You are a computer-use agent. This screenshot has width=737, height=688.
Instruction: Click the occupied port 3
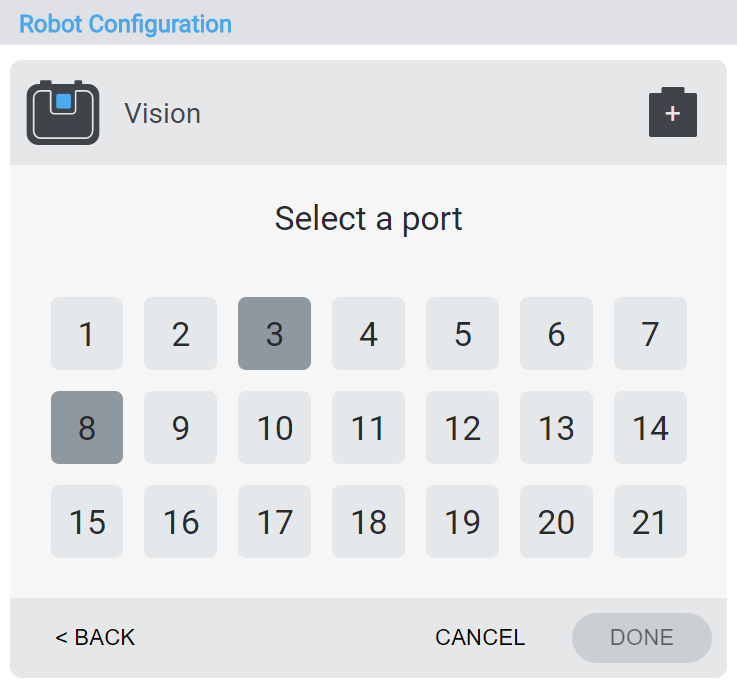pyautogui.click(x=275, y=334)
